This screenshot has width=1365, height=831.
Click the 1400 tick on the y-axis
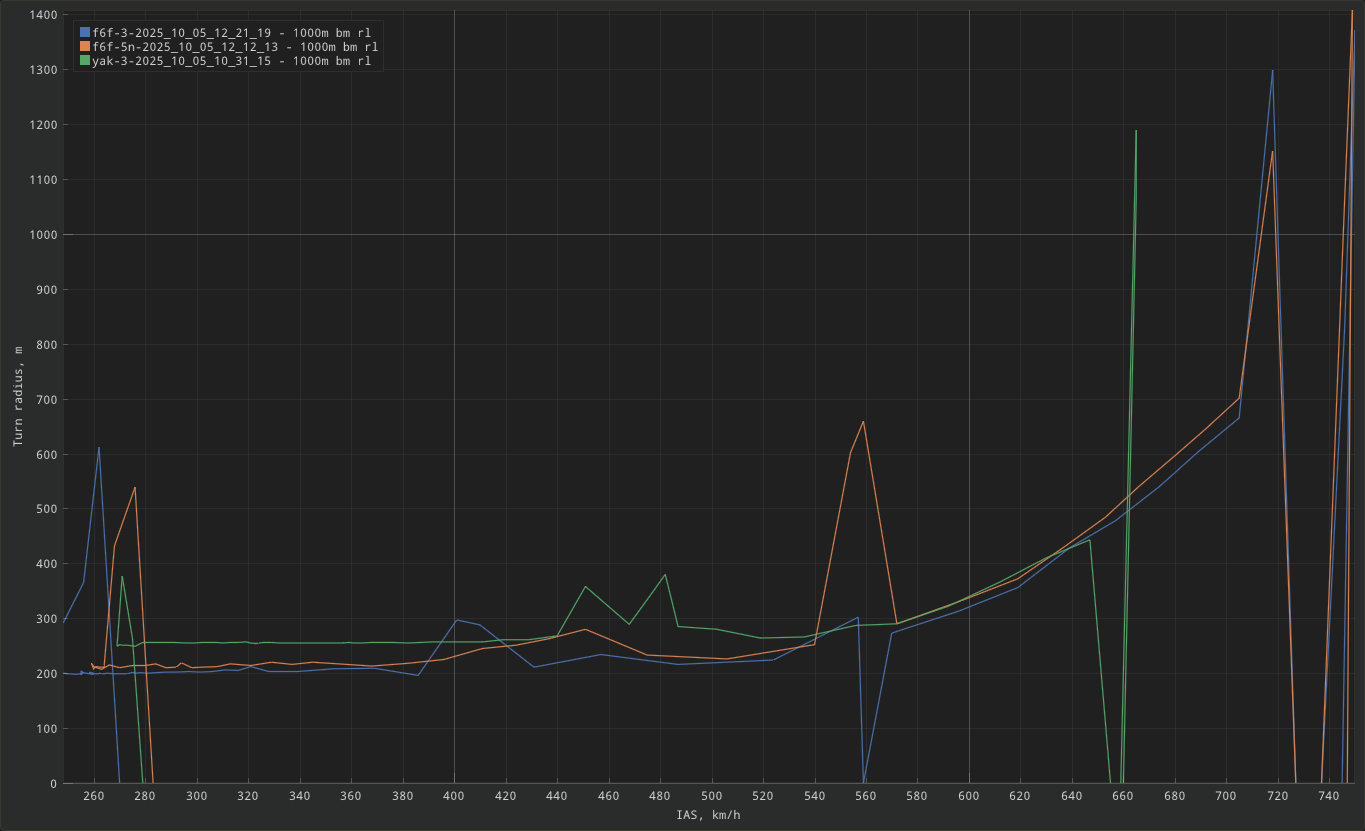[x=42, y=15]
